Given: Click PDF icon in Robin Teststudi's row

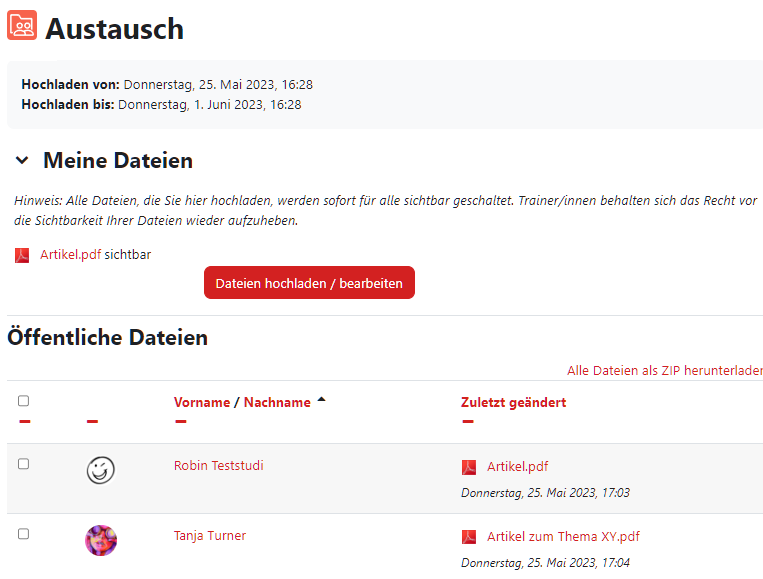Looking at the screenshot, I should (469, 467).
